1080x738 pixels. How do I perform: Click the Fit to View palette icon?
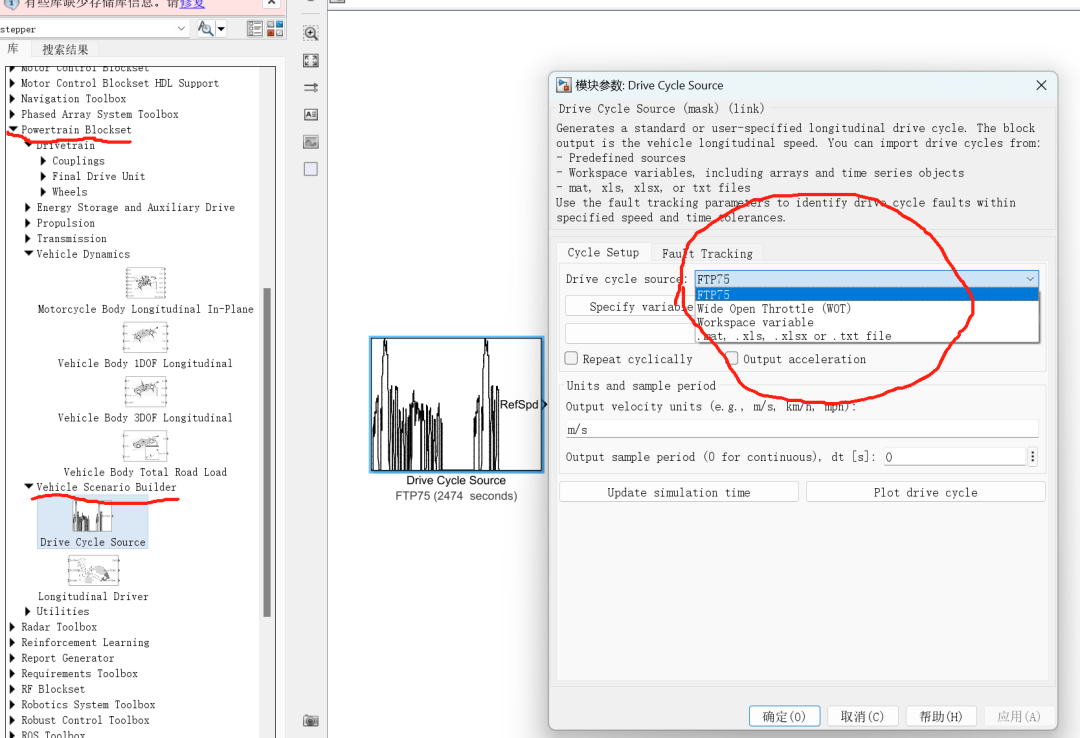click(311, 61)
